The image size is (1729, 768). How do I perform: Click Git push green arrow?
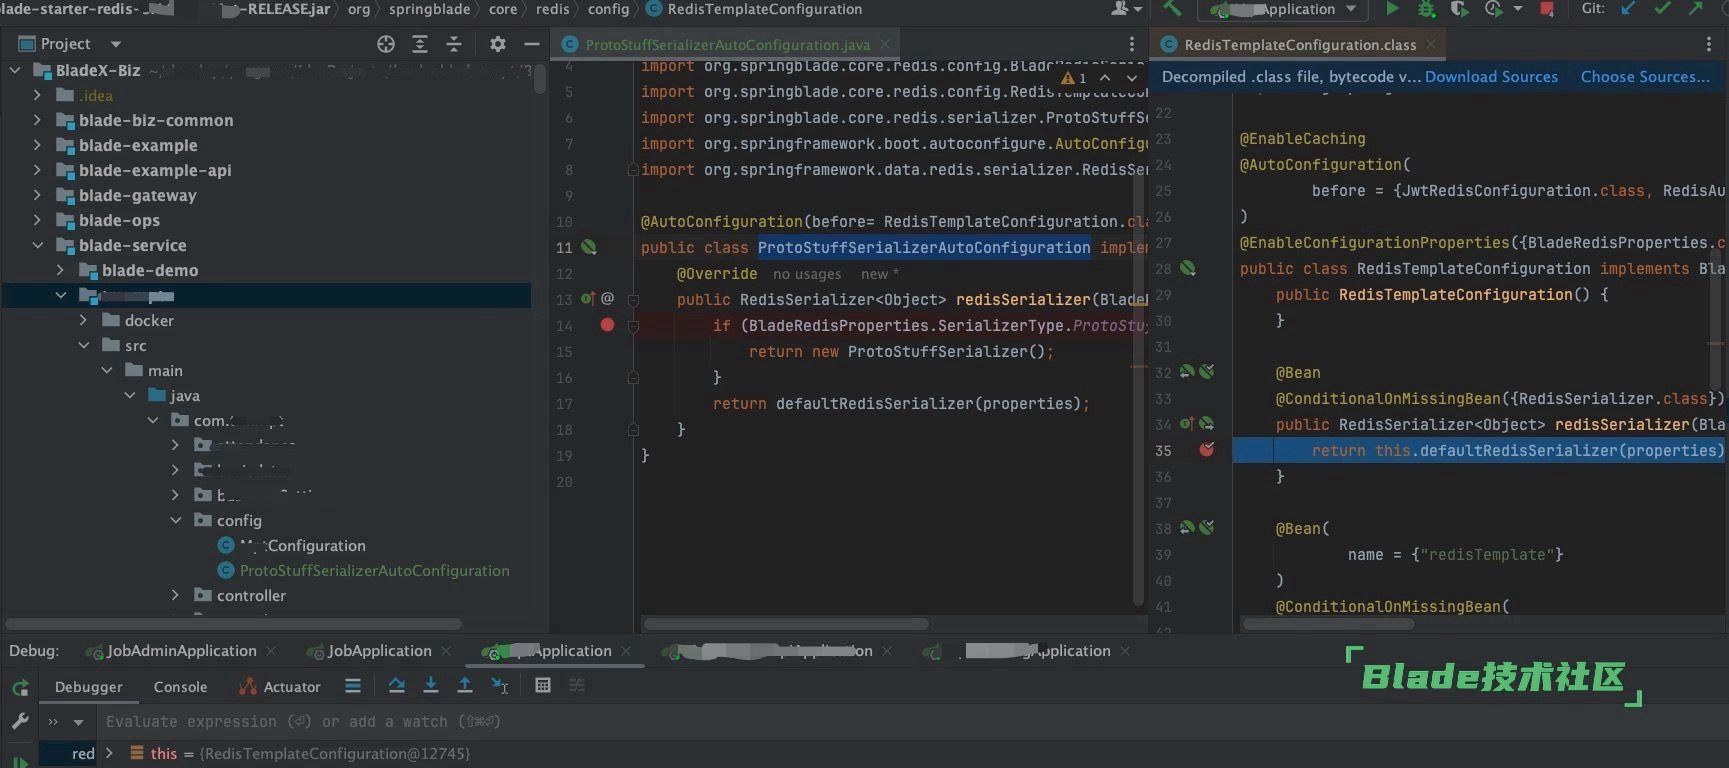(1696, 9)
